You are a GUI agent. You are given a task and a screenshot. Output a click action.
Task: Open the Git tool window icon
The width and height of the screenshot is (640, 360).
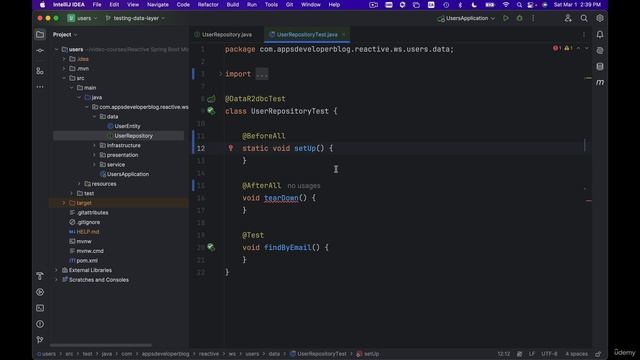pos(40,340)
